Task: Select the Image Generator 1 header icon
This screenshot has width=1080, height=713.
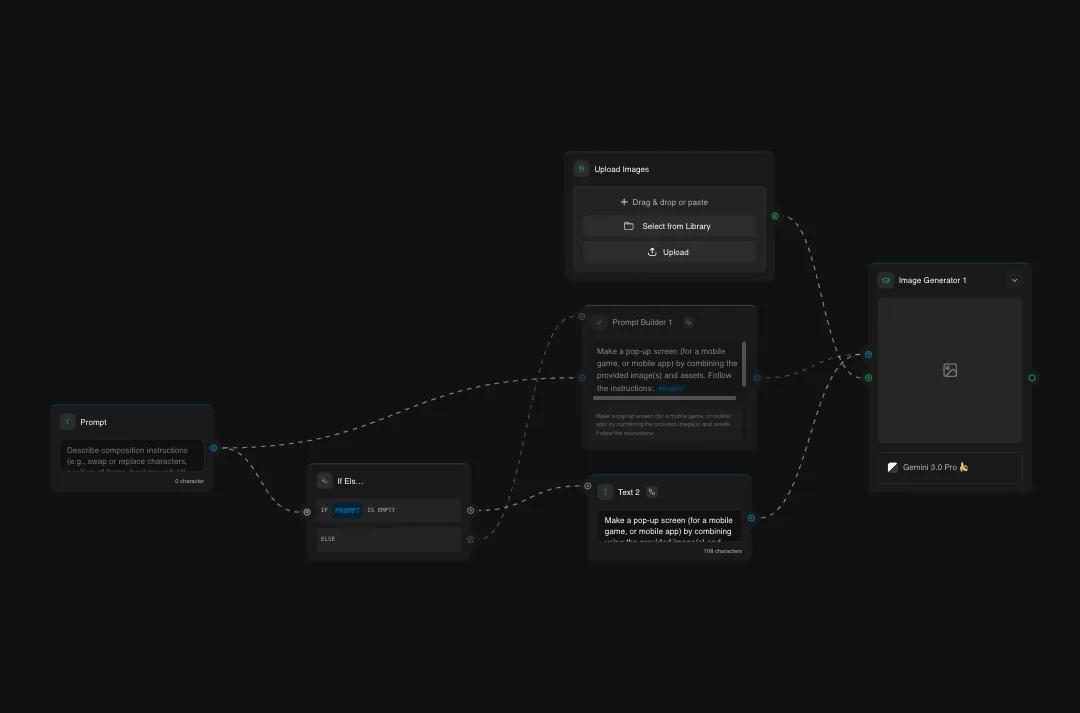Action: click(885, 280)
